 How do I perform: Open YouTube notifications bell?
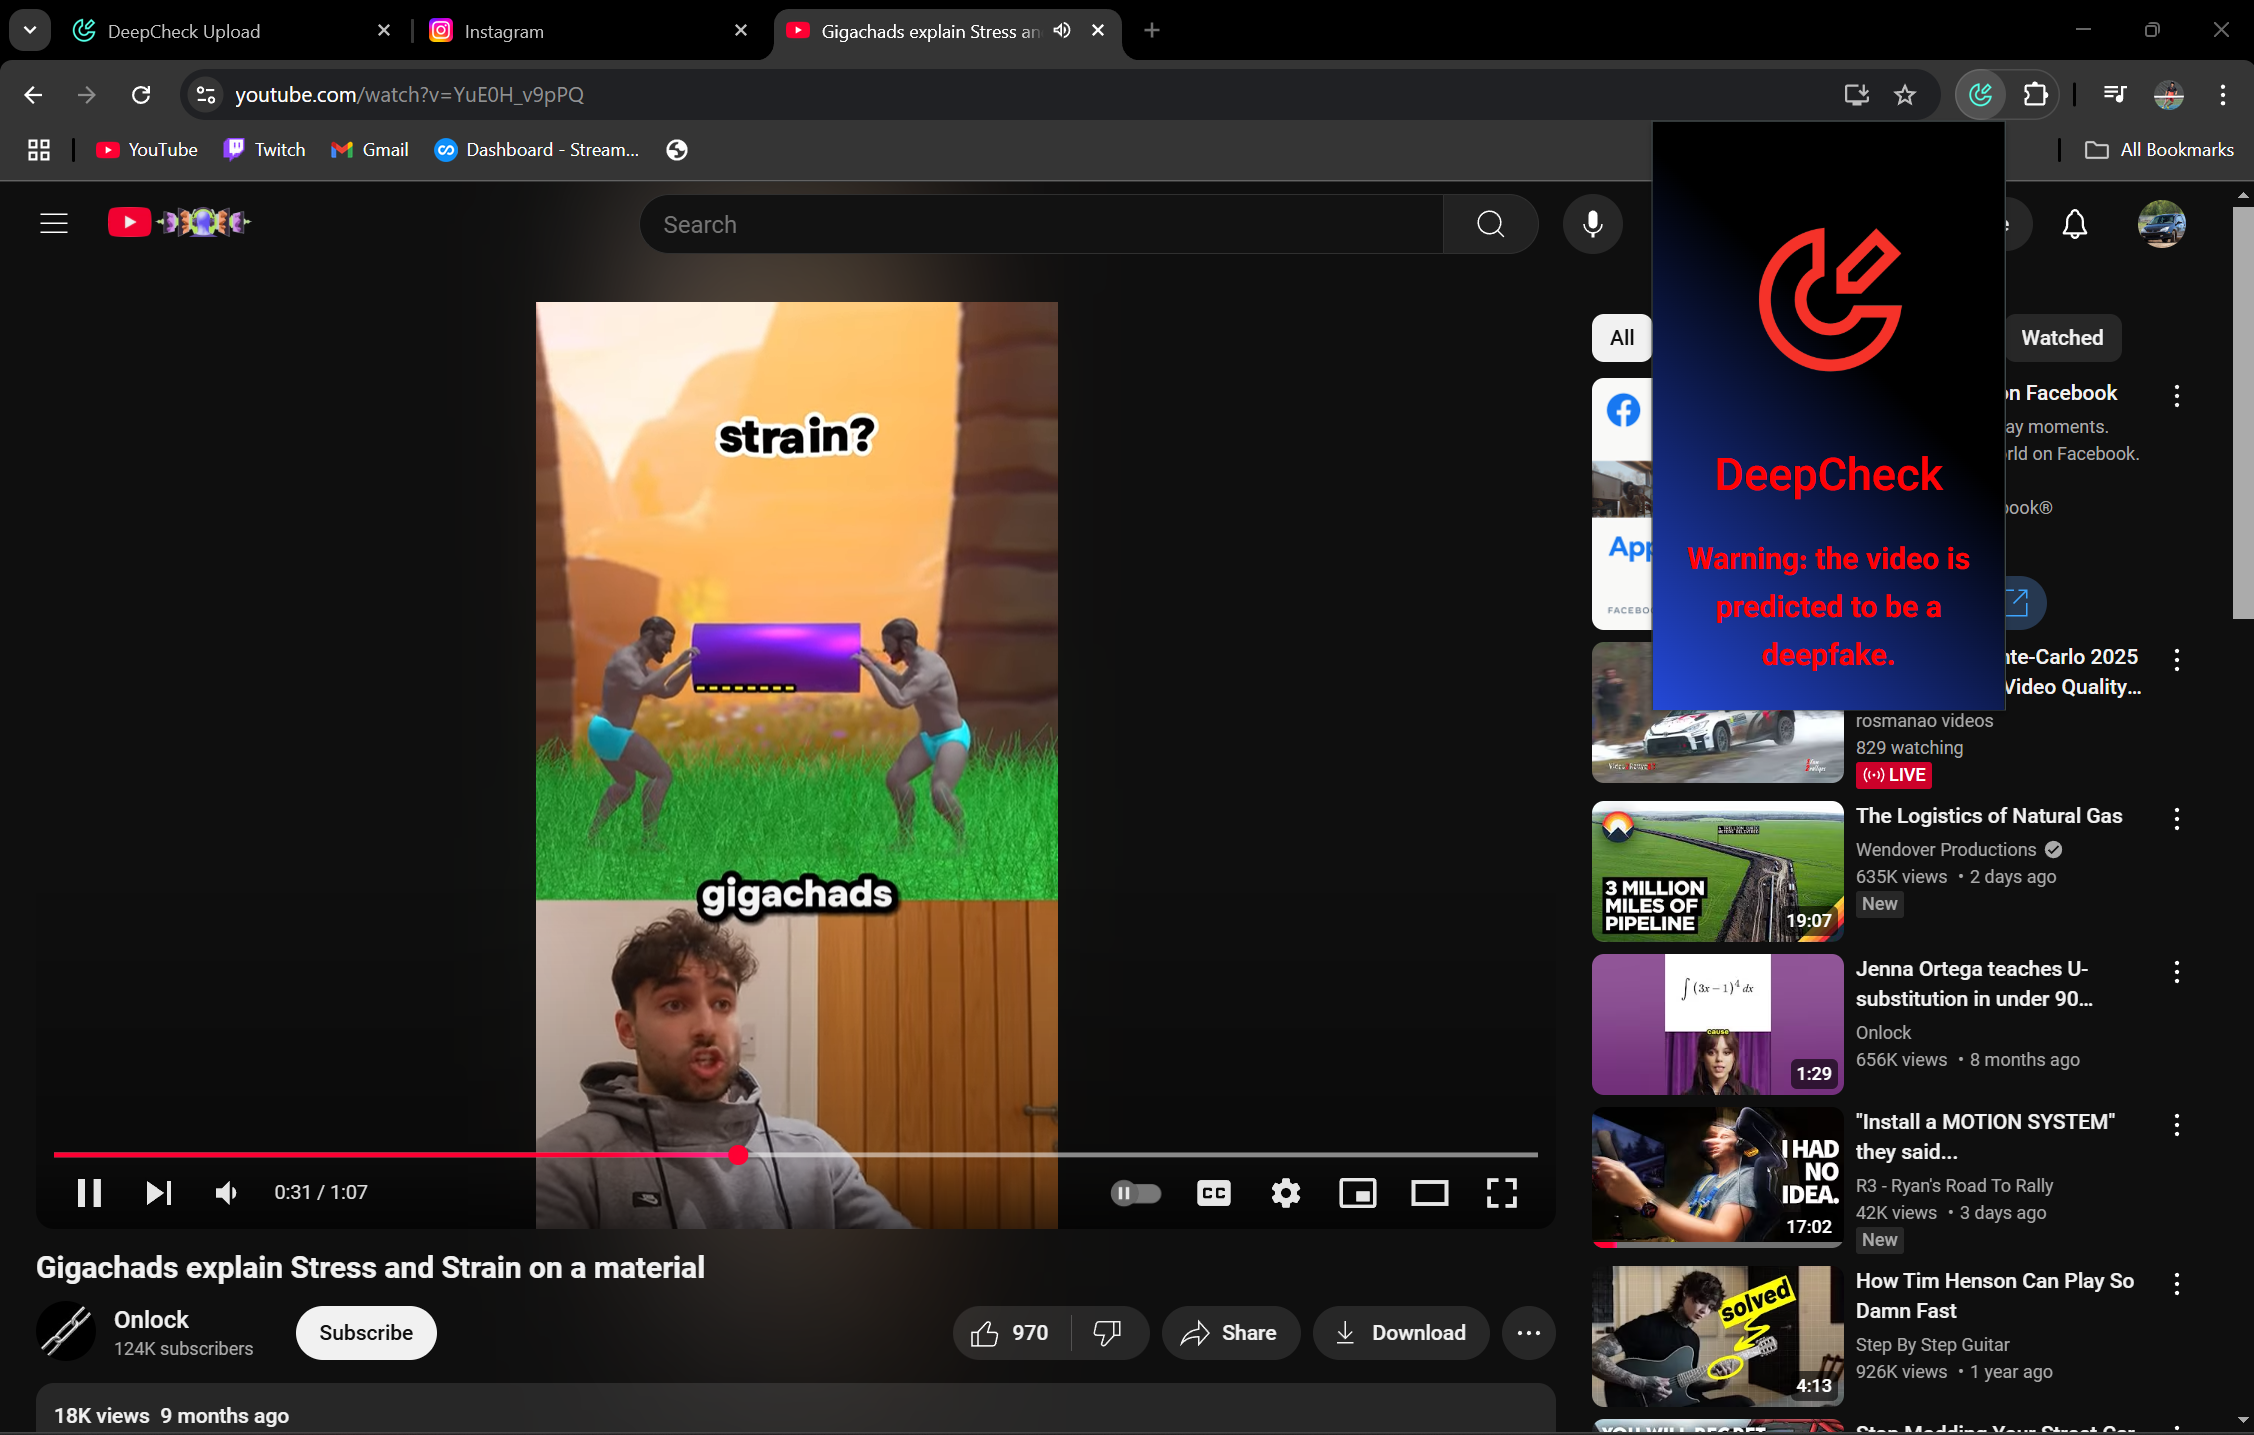click(2074, 224)
